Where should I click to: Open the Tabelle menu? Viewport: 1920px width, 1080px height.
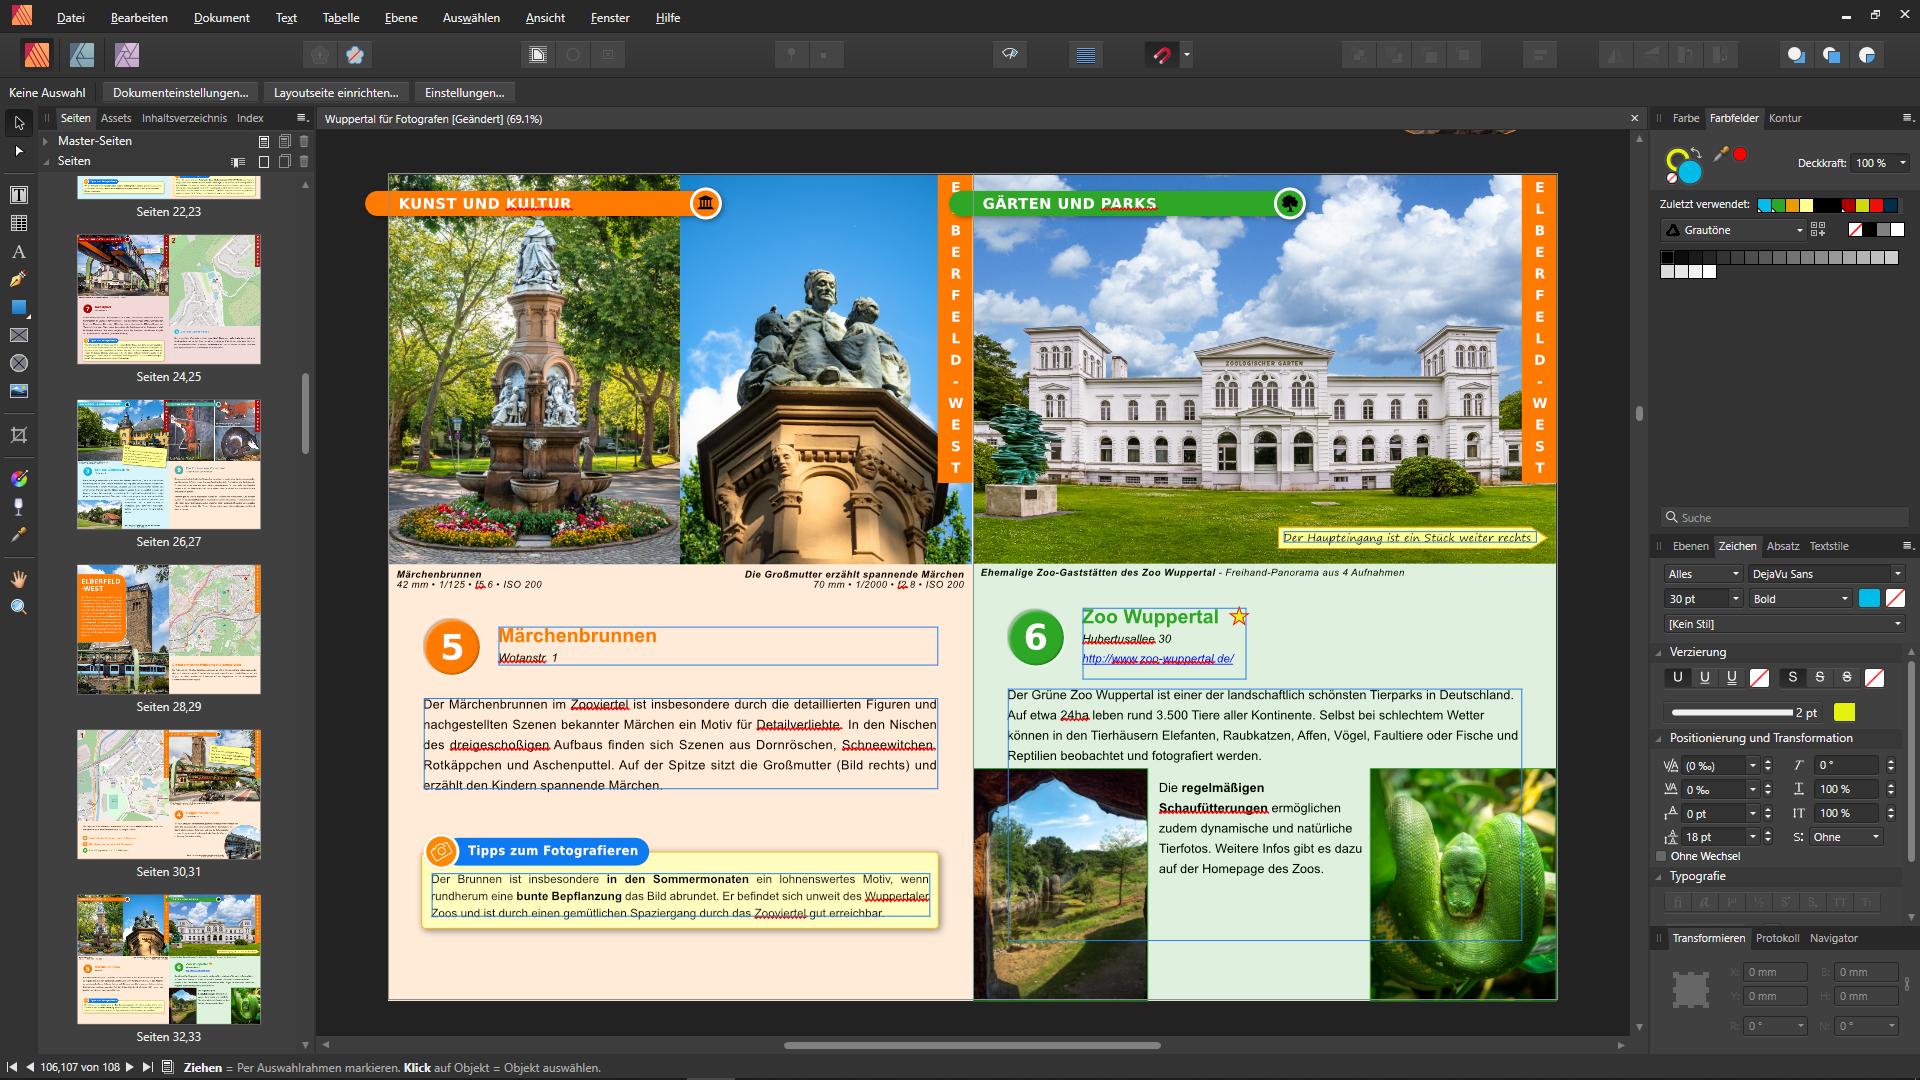(x=341, y=17)
